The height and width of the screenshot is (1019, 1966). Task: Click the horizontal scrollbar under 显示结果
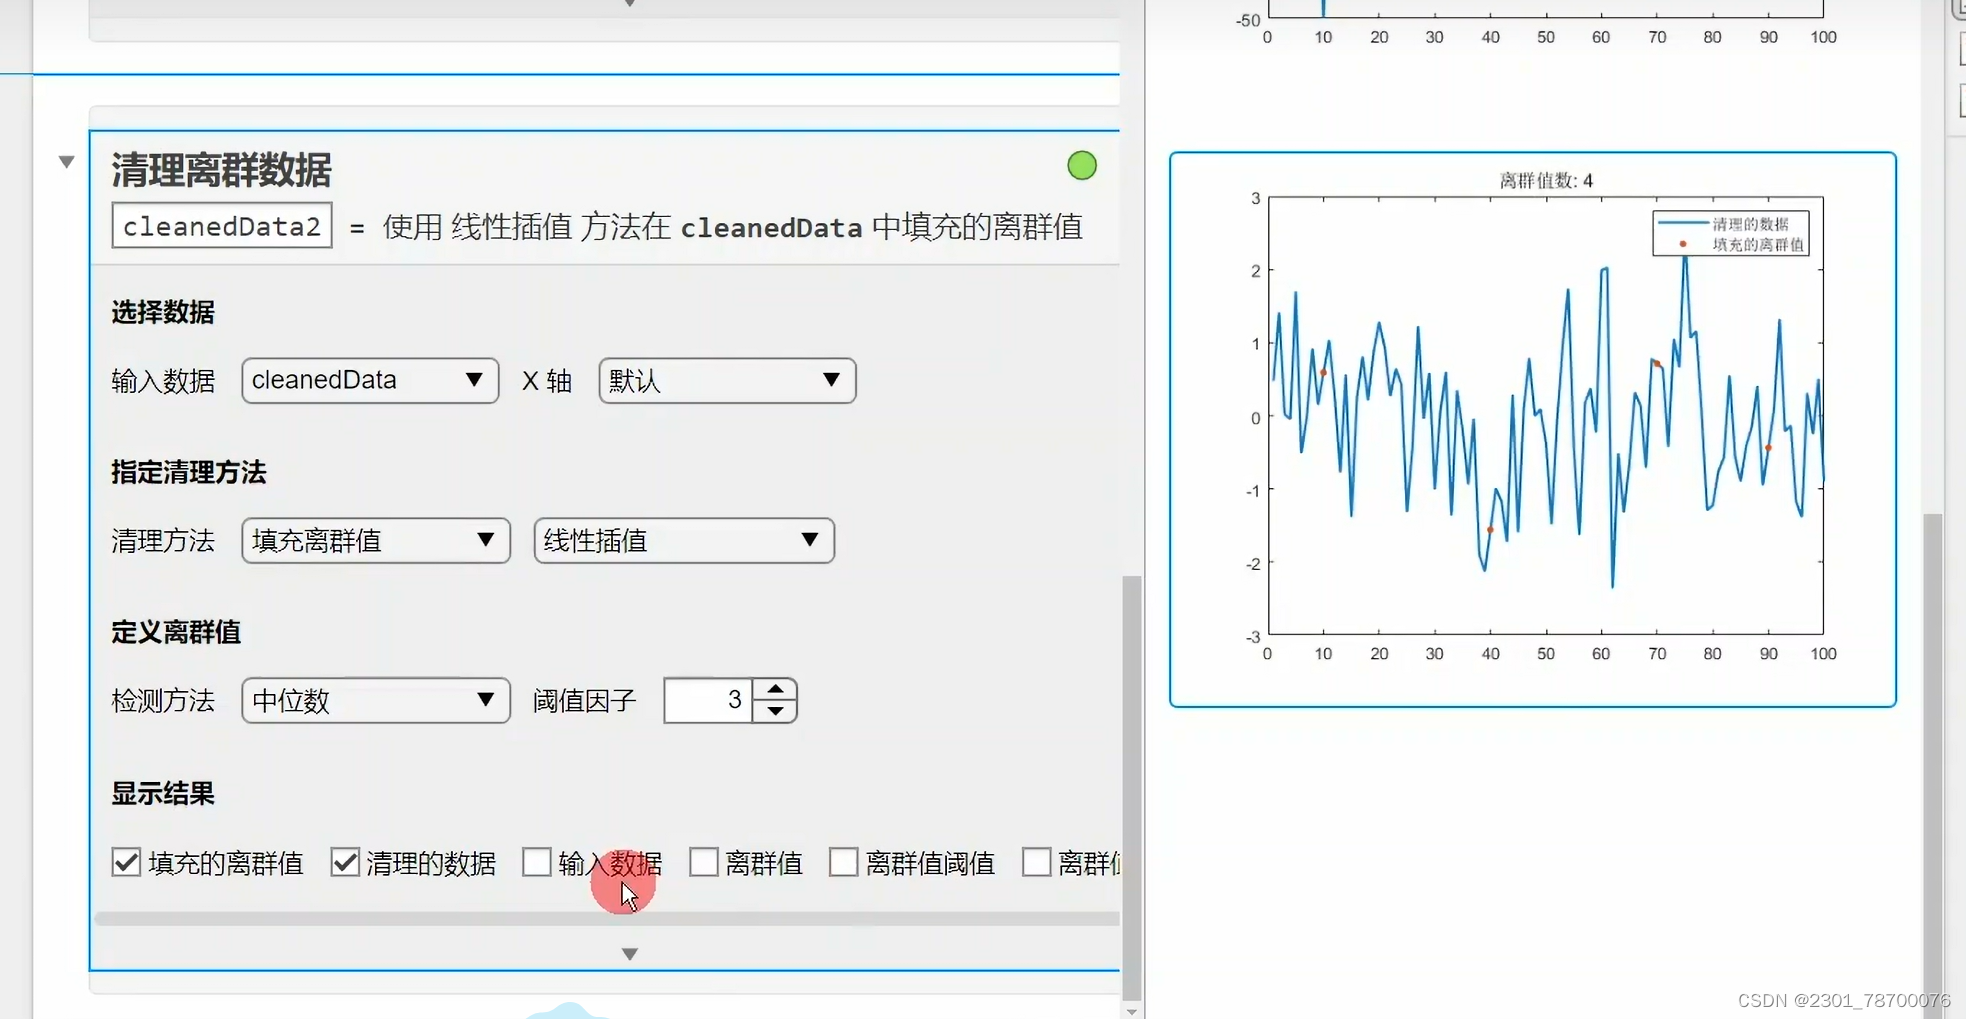tap(607, 918)
